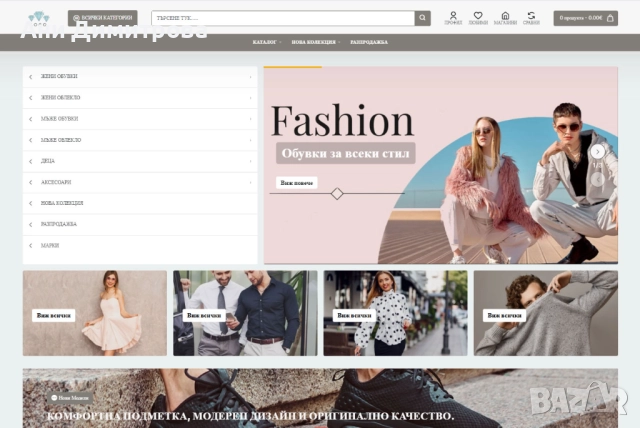The image size is (640, 428).
Task: Click Виж всички on pink dress card
Action: pos(53,315)
